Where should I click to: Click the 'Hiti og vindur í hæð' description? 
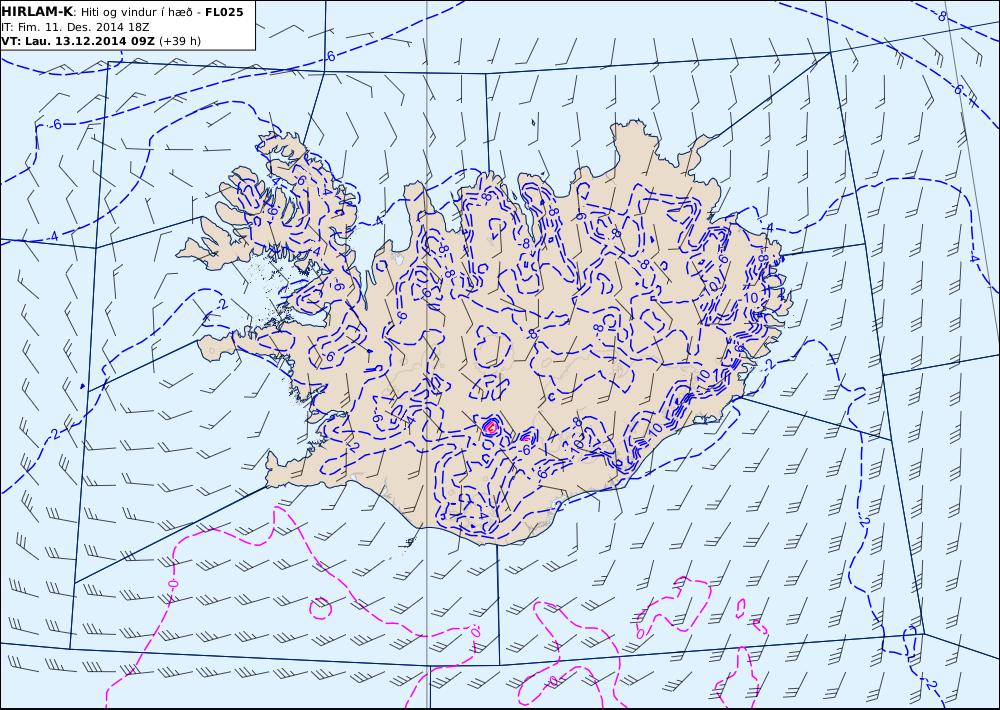point(136,13)
